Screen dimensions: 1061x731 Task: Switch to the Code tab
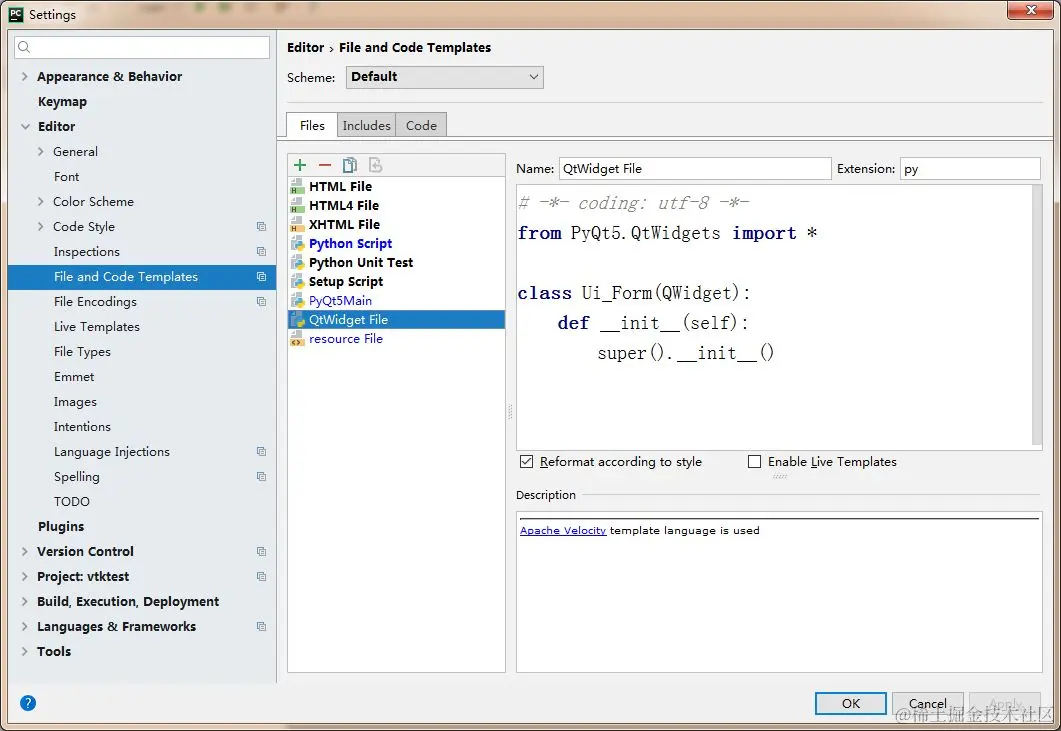coord(421,125)
